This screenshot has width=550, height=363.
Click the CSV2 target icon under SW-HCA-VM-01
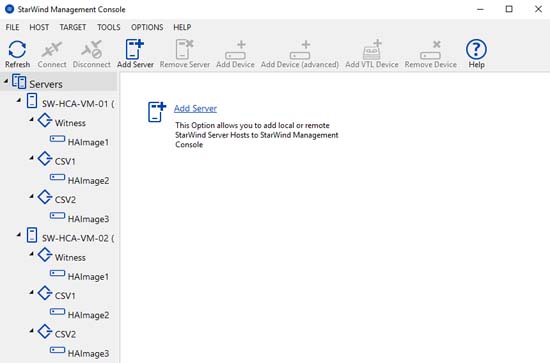pyautogui.click(x=45, y=197)
